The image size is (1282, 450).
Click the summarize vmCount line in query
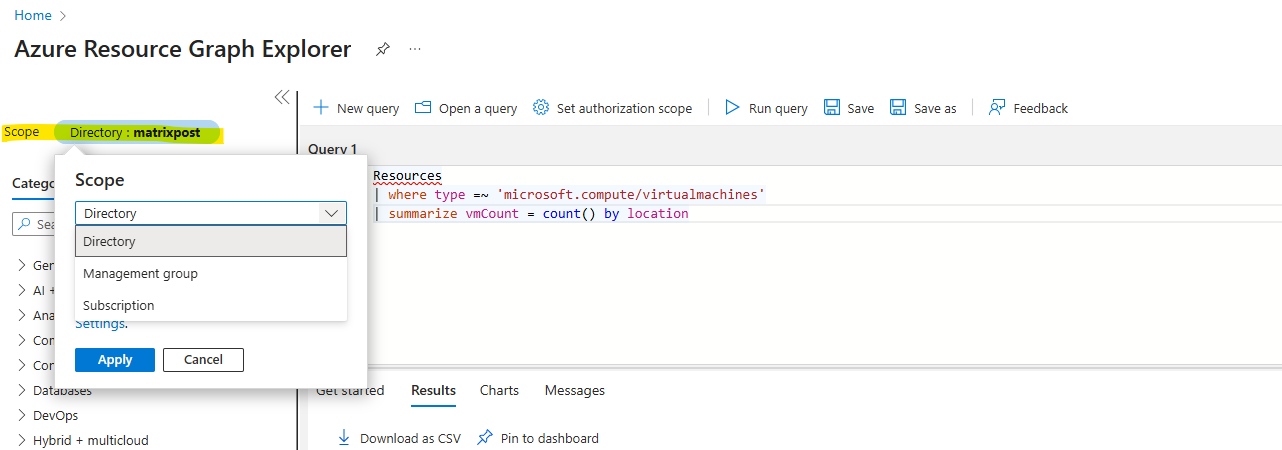pos(531,213)
